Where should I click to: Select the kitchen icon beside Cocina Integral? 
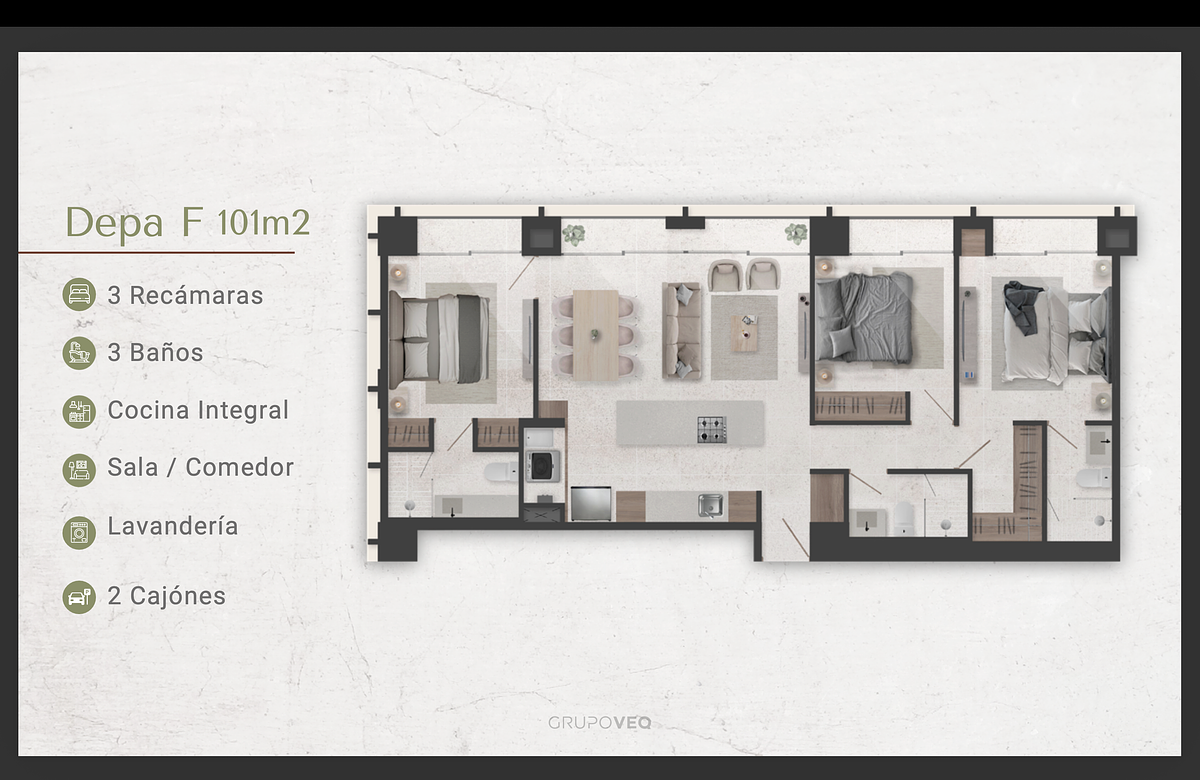pyautogui.click(x=78, y=411)
